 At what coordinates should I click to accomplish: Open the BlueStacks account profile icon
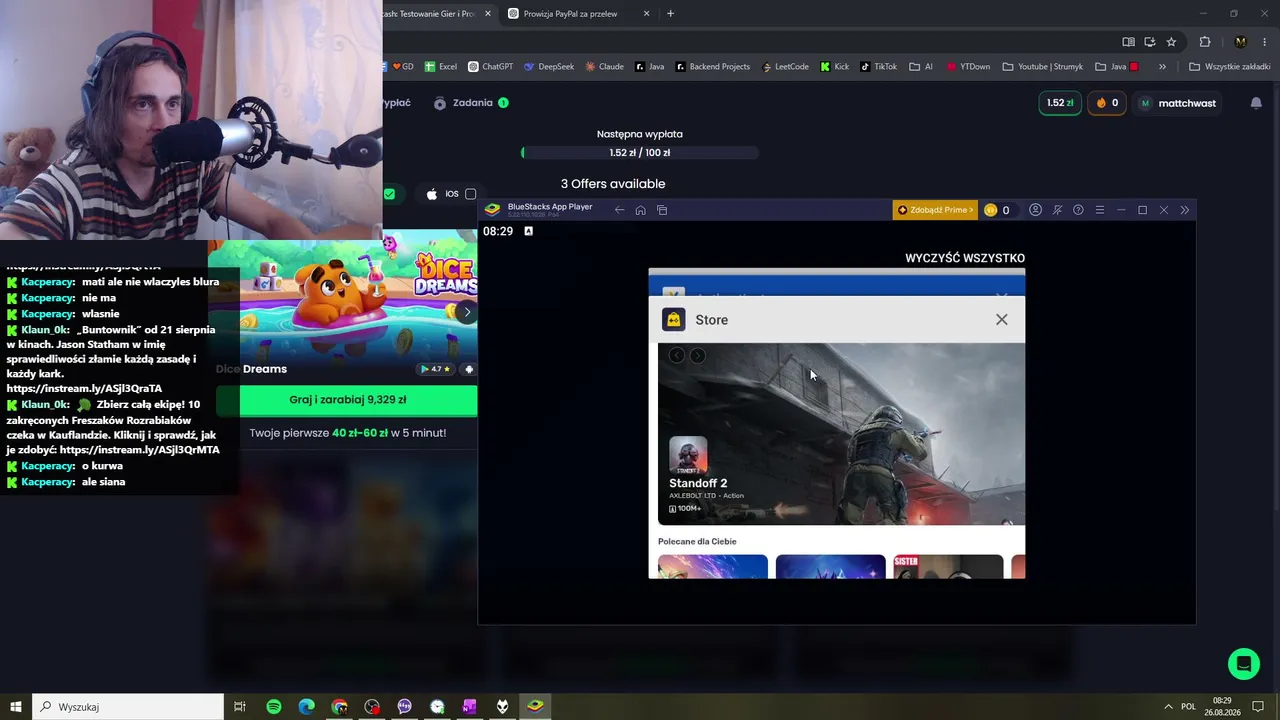(x=1036, y=210)
